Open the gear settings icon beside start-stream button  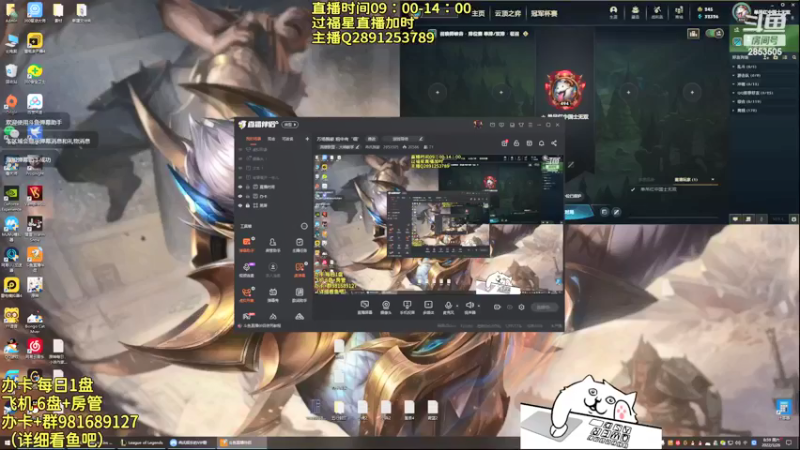coord(521,307)
